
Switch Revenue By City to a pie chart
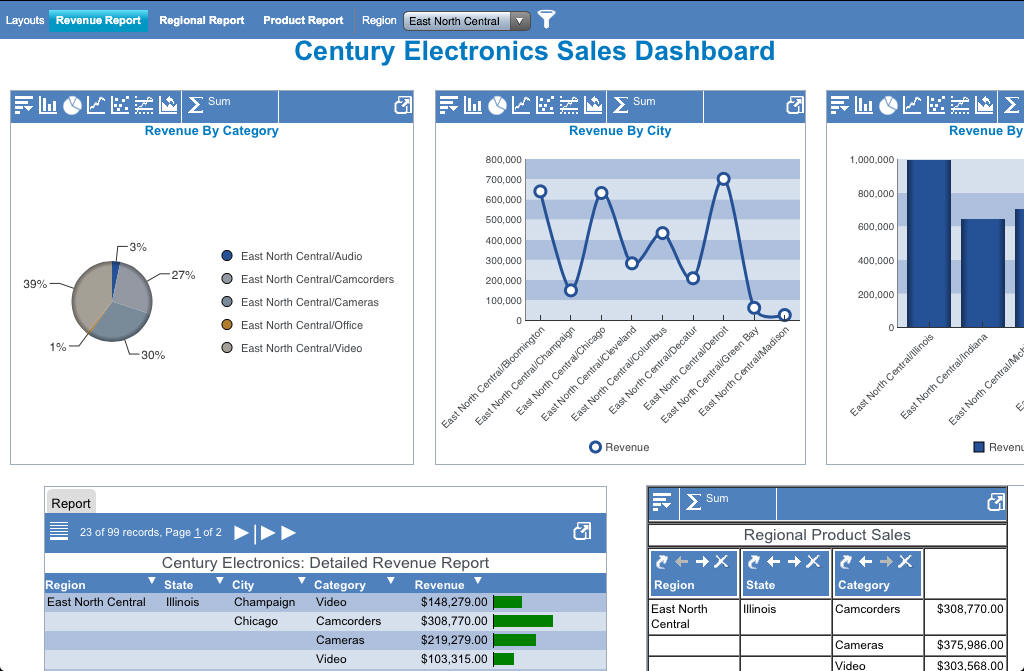497,105
